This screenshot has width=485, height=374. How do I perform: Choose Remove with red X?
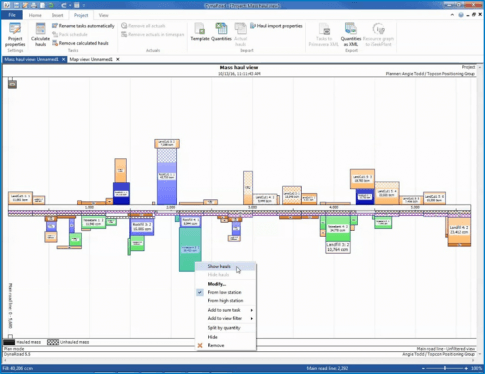[226, 345]
